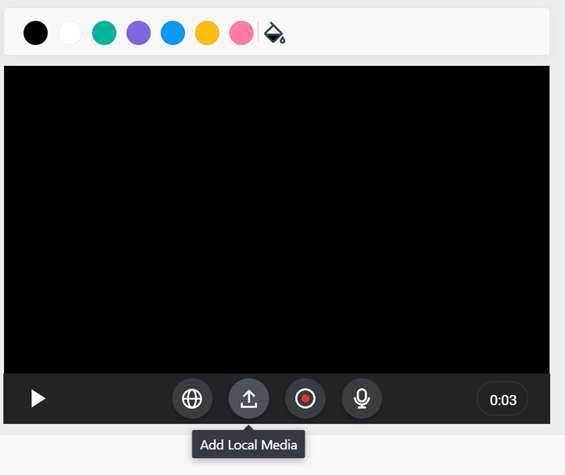Screen dimensions: 565x475
Task: Click the dark control bar beside the play button
Action: (x=108, y=399)
